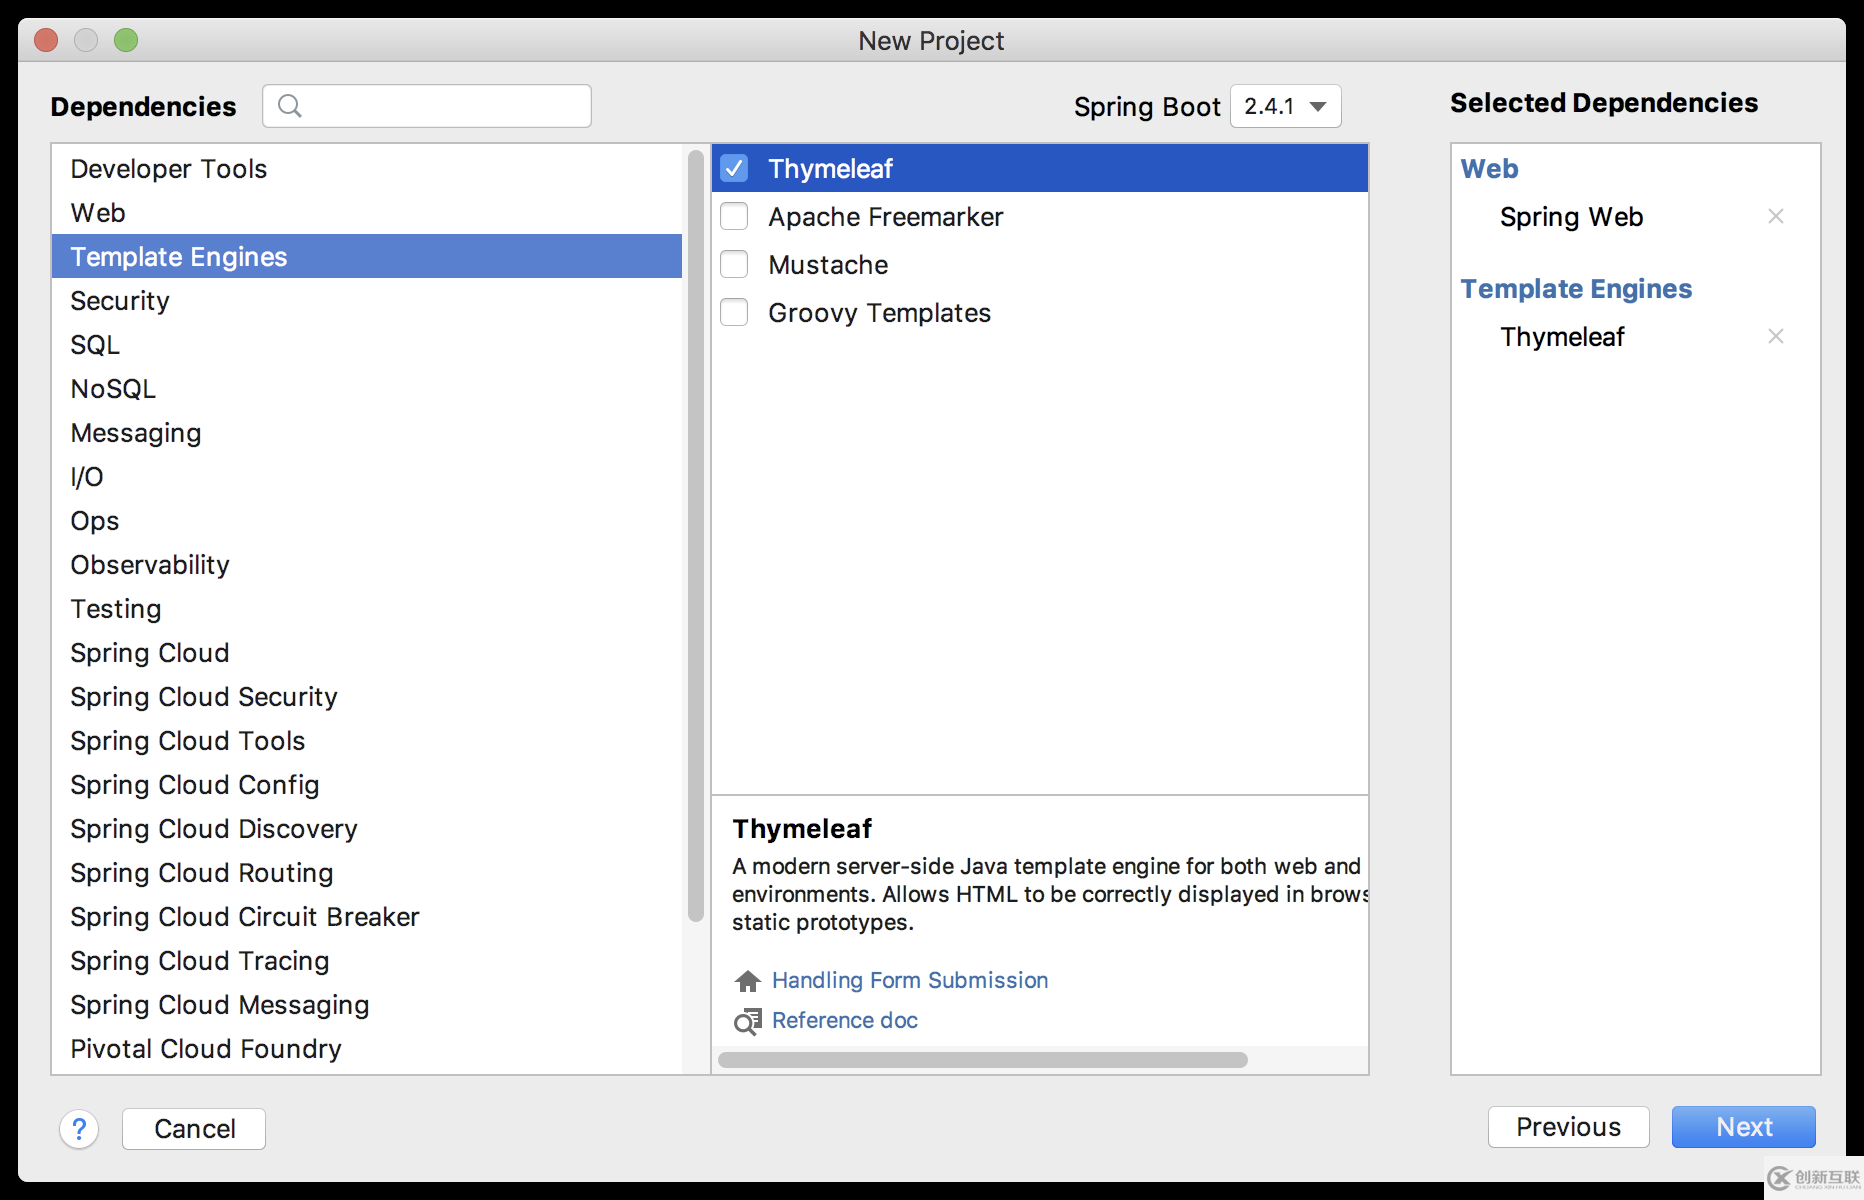The image size is (1864, 1200).
Task: Open the Spring Boot version dropdown
Action: point(1286,106)
